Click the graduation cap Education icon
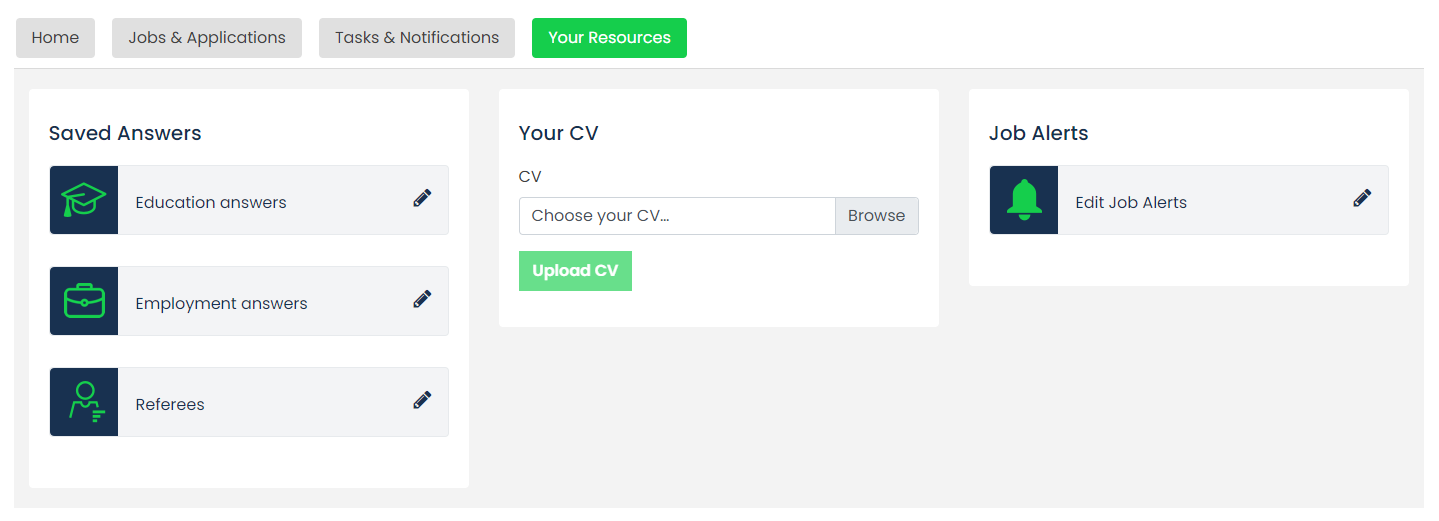The height and width of the screenshot is (521, 1439). [84, 200]
